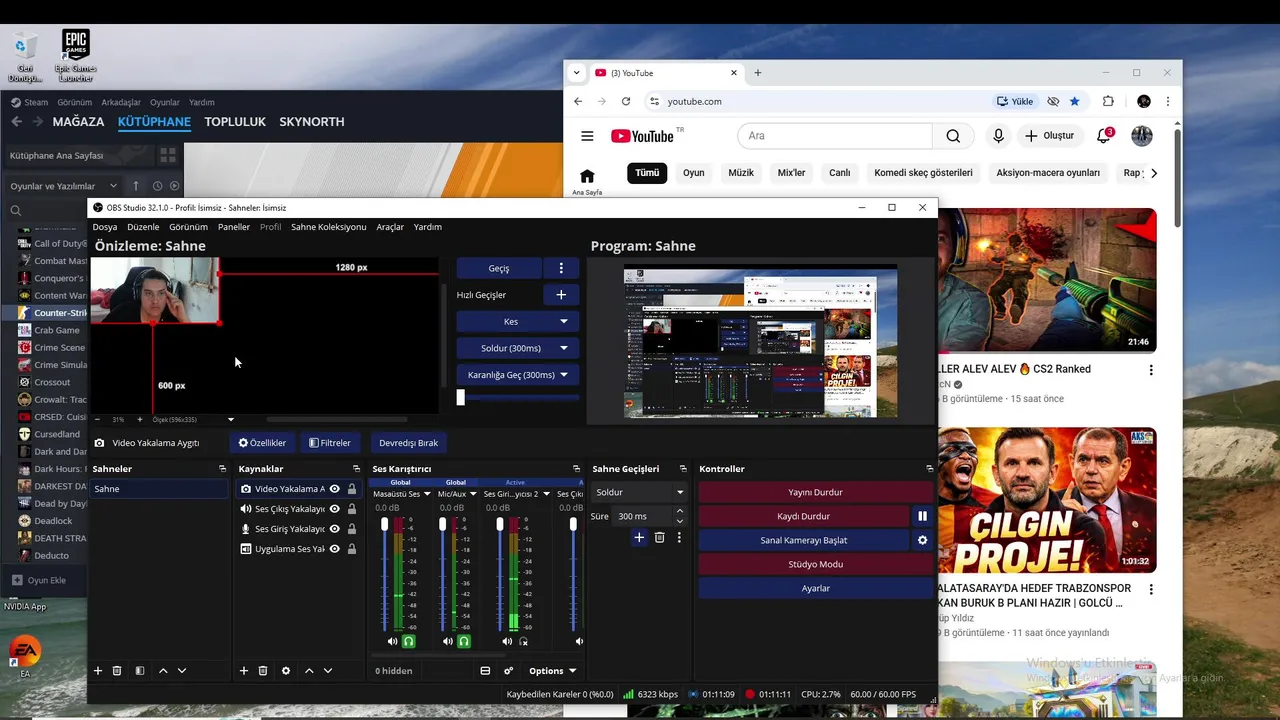Screen dimensions: 1280x720
Task: Click the Stüdyo Modu button
Action: (x=815, y=564)
